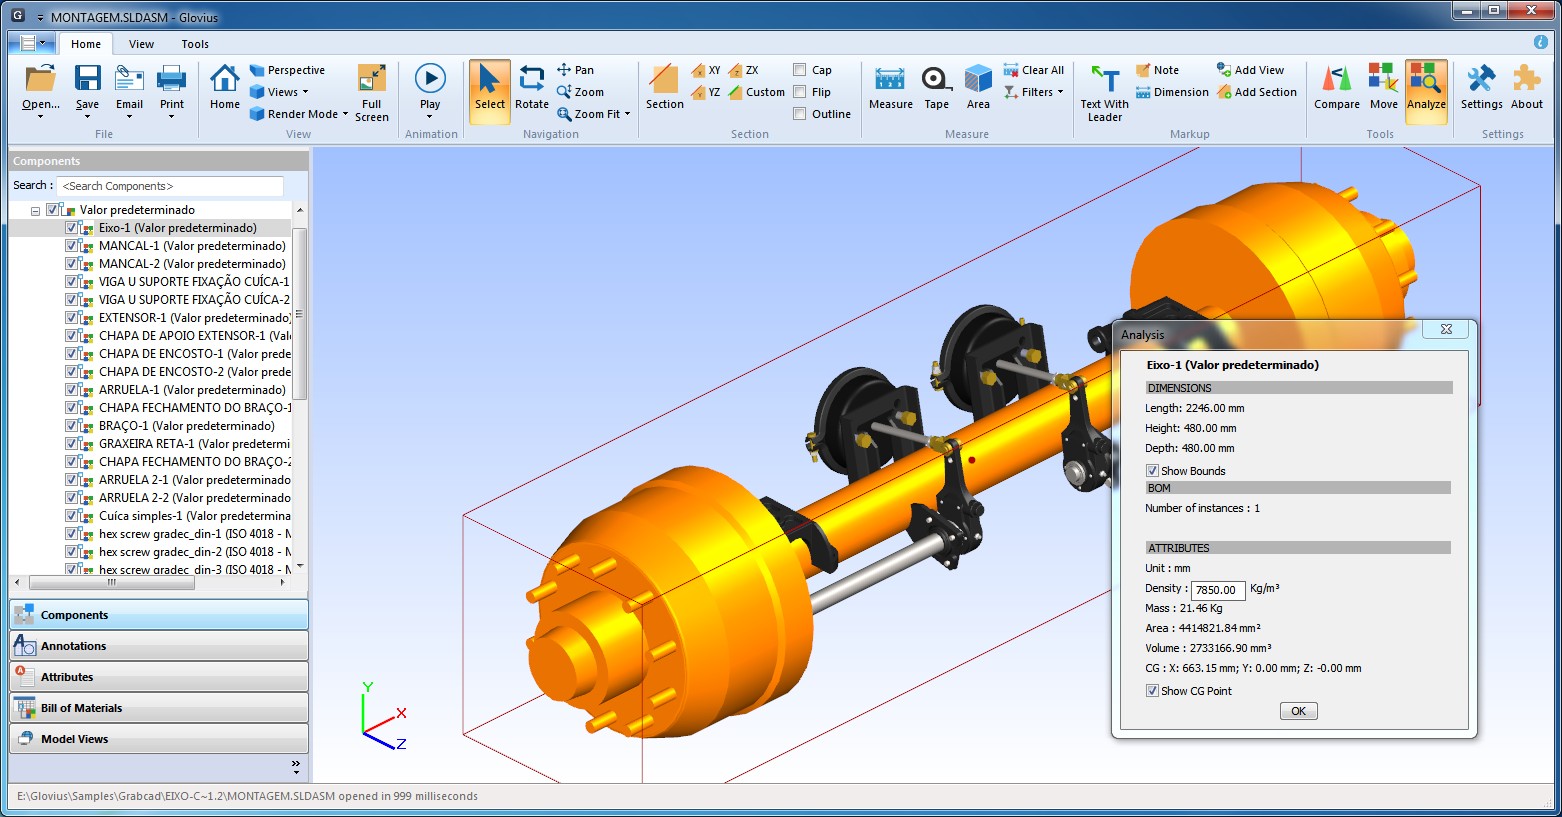This screenshot has width=1562, height=817.
Task: Toggle Perspective view
Action: pos(287,70)
